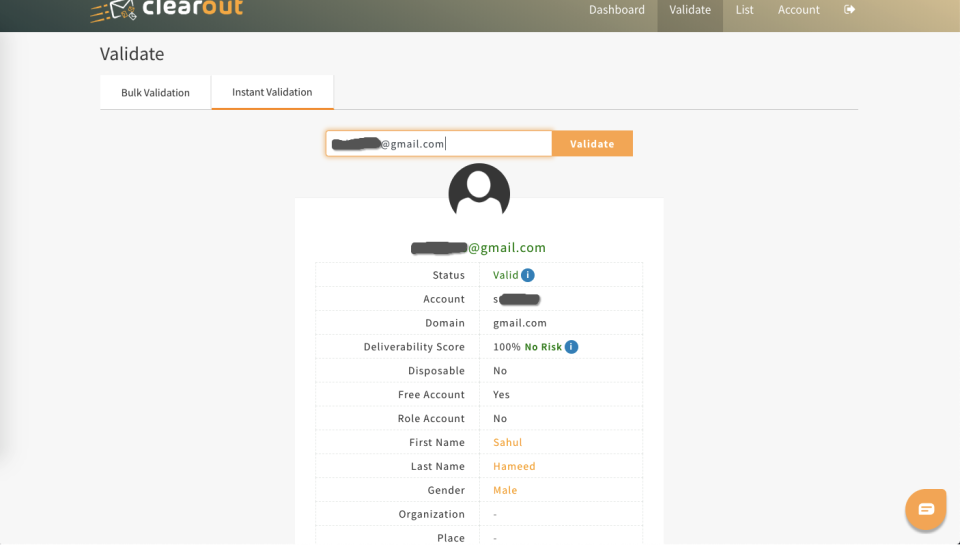The width and height of the screenshot is (960, 545).
Task: Click the logout icon in header
Action: pos(850,10)
